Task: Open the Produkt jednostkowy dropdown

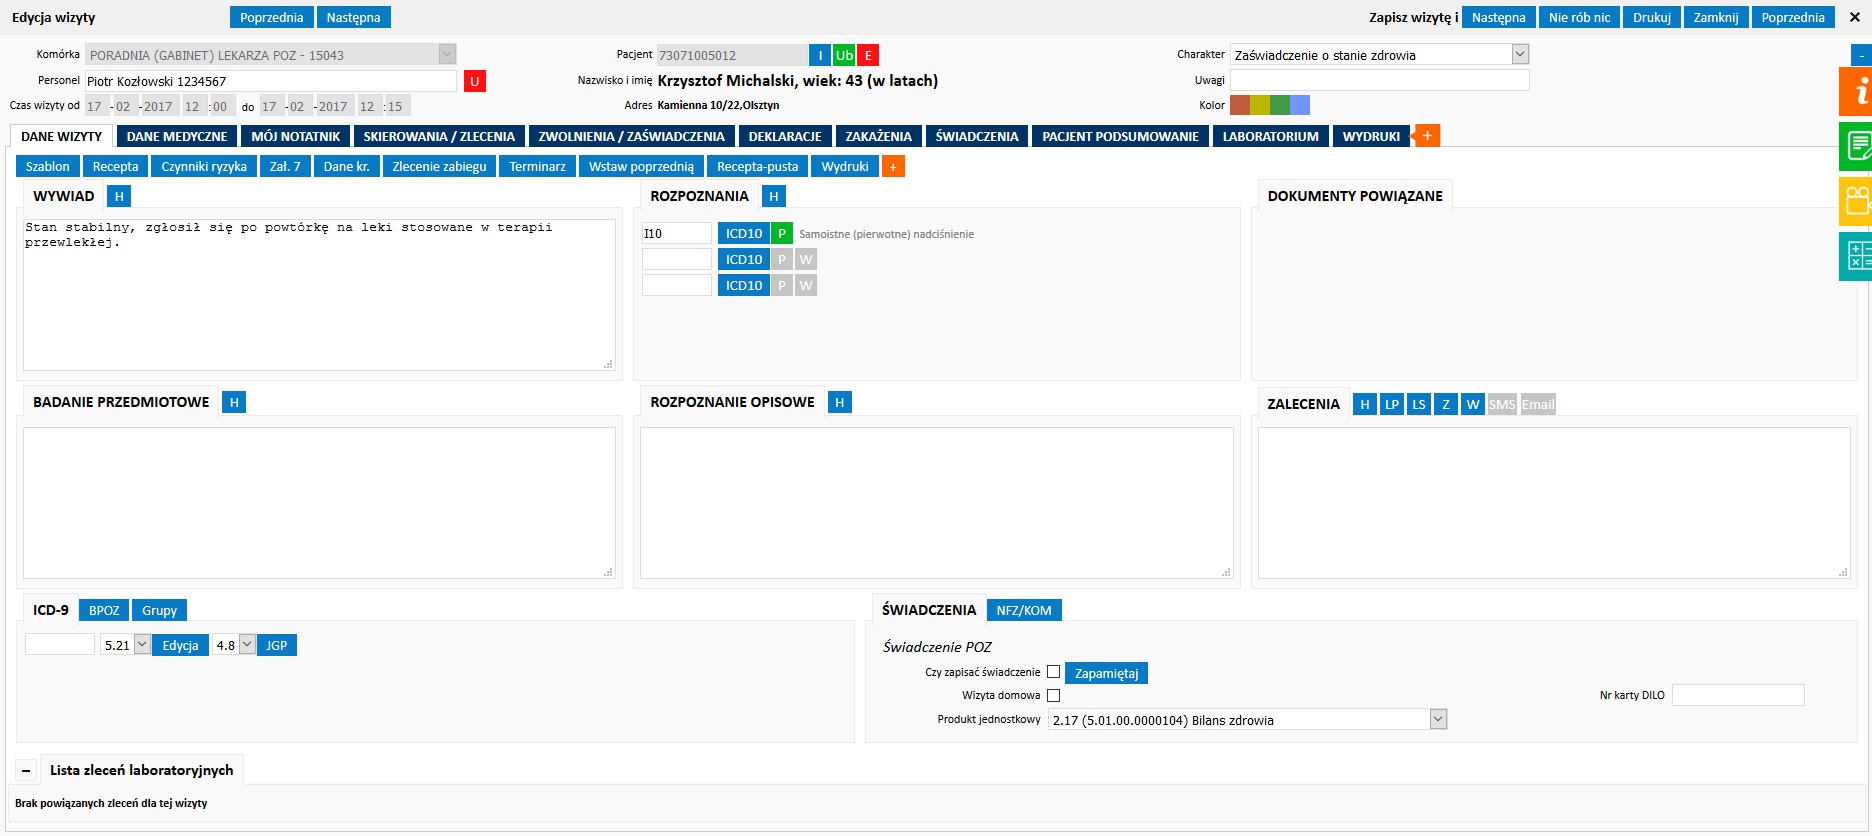Action: (1438, 719)
